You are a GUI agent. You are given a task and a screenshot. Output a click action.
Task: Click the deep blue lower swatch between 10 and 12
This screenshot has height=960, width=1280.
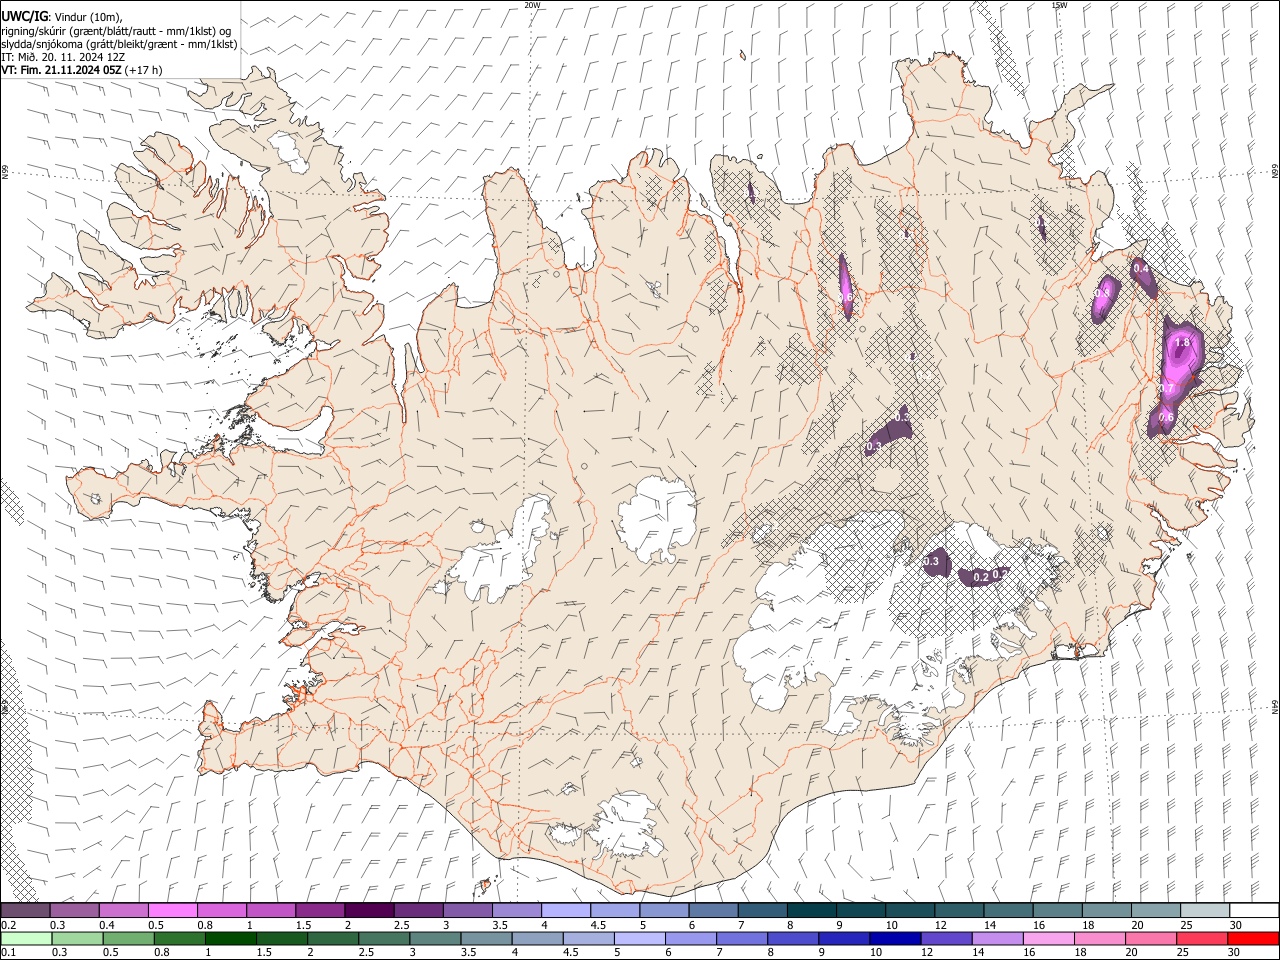[894, 938]
